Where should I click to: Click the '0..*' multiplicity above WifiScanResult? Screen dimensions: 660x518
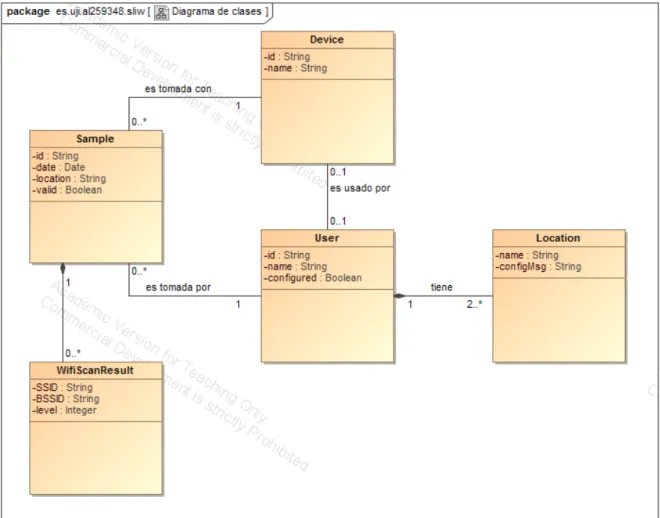(73, 353)
